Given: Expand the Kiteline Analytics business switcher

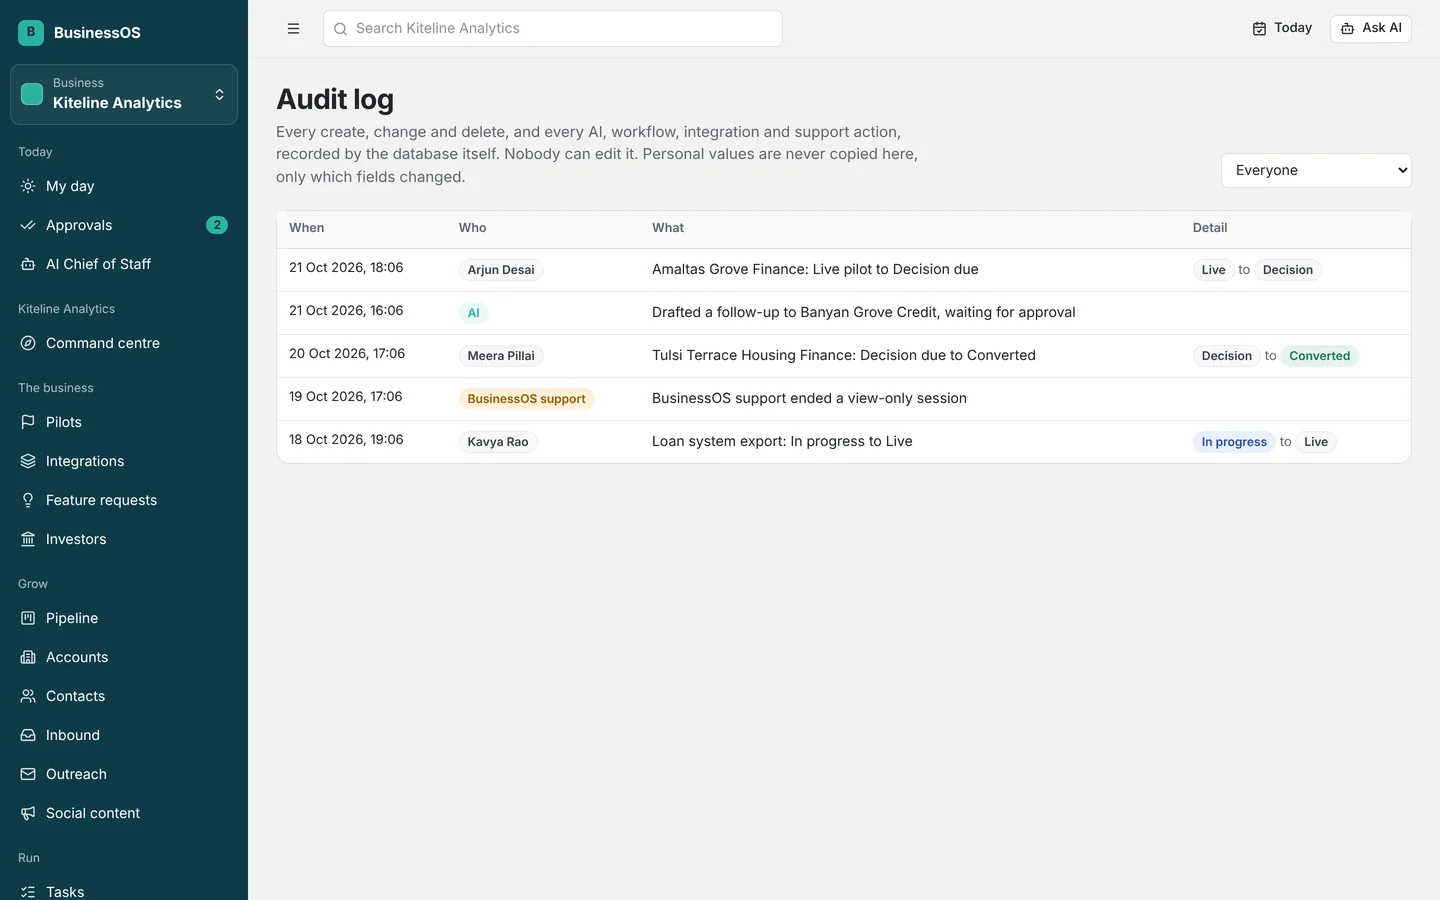Looking at the screenshot, I should [124, 94].
